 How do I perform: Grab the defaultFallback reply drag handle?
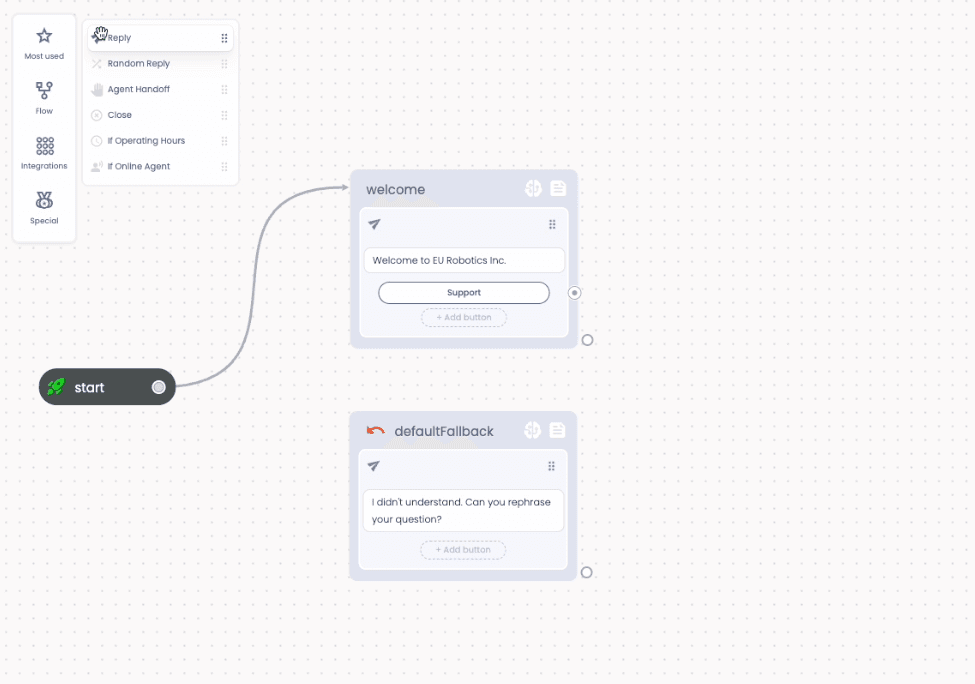552,466
